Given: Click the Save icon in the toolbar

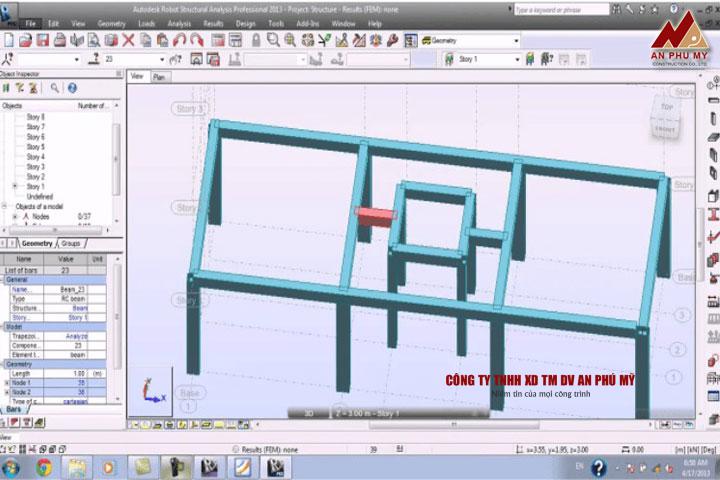Looking at the screenshot, I should pos(43,41).
